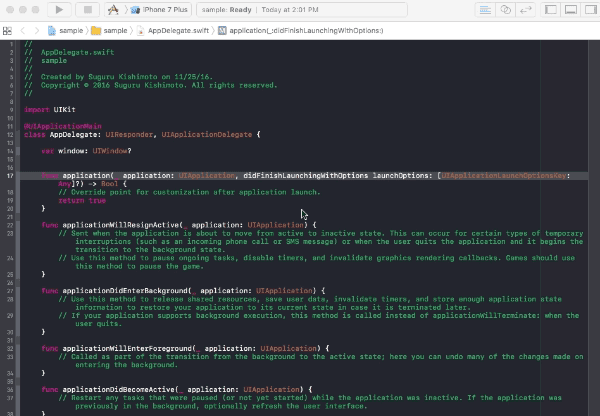This screenshot has height=416, width=600.
Task: Show the Assistant editor
Action: (505, 10)
